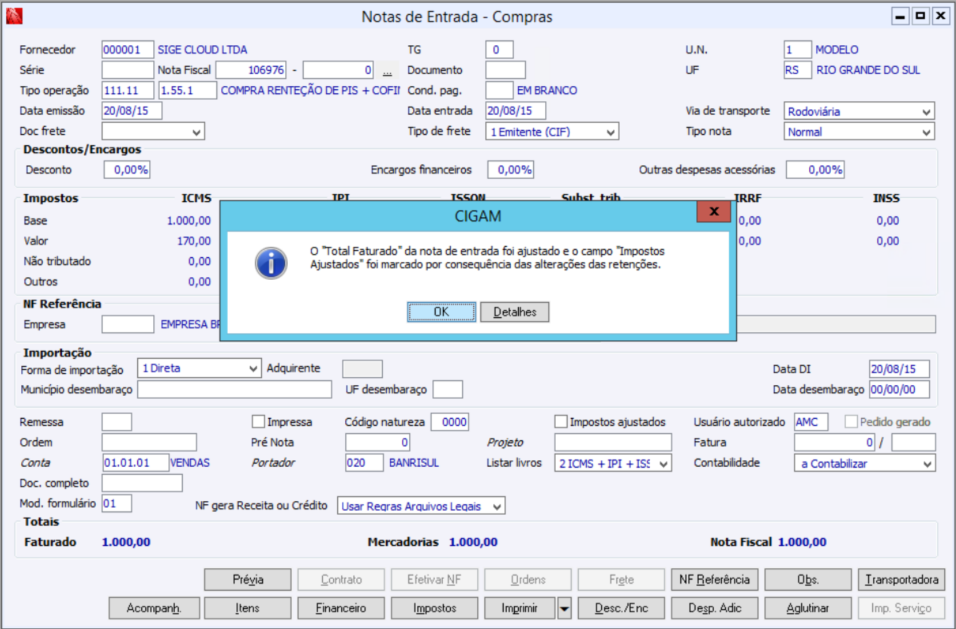This screenshot has width=956, height=629.
Task: Click the UF field containing RS
Action: click(797, 70)
